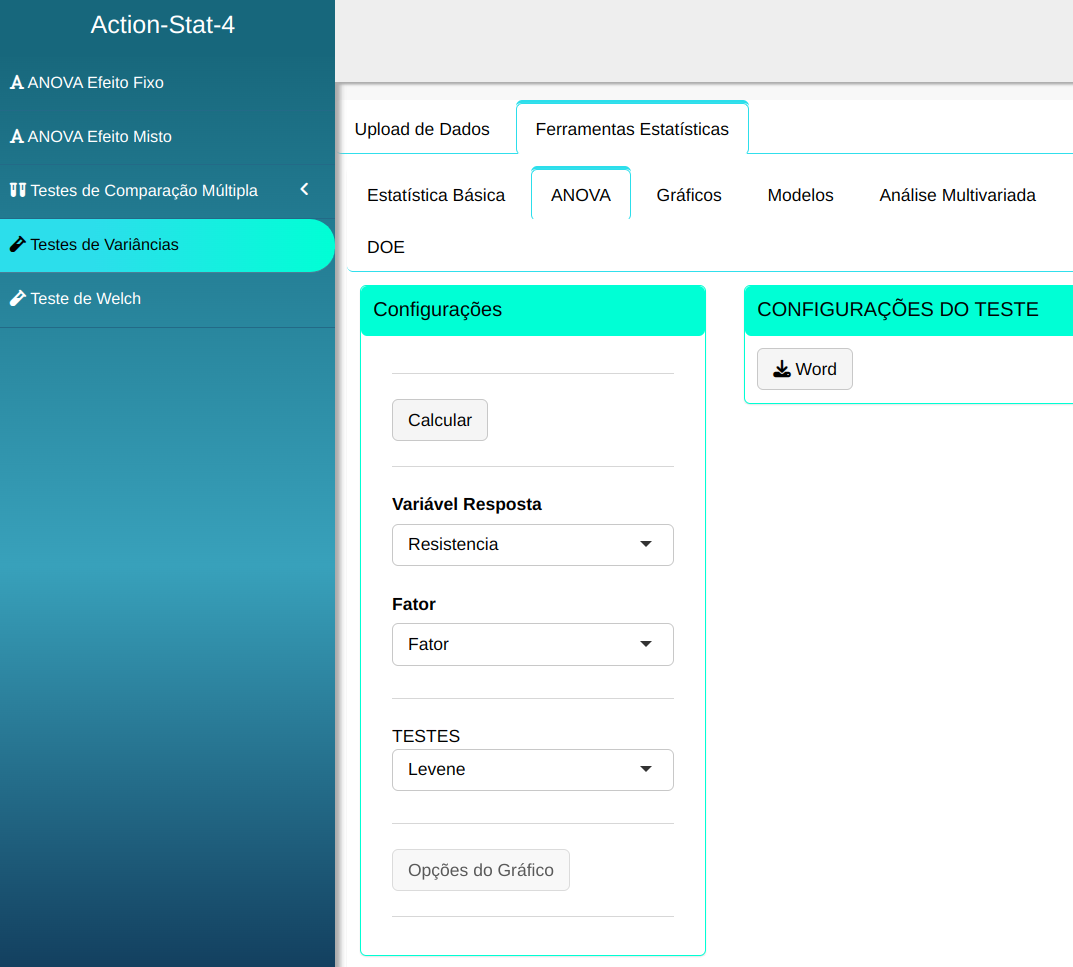Screen dimensions: 1073x967
Task: Click the ANOVA Efeito Misto letter icon
Action: point(16,137)
